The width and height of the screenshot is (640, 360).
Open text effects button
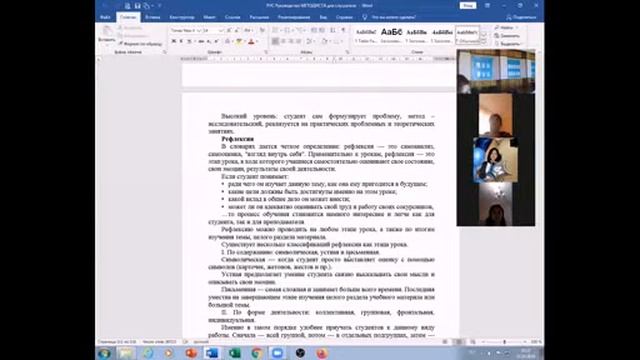[228, 41]
